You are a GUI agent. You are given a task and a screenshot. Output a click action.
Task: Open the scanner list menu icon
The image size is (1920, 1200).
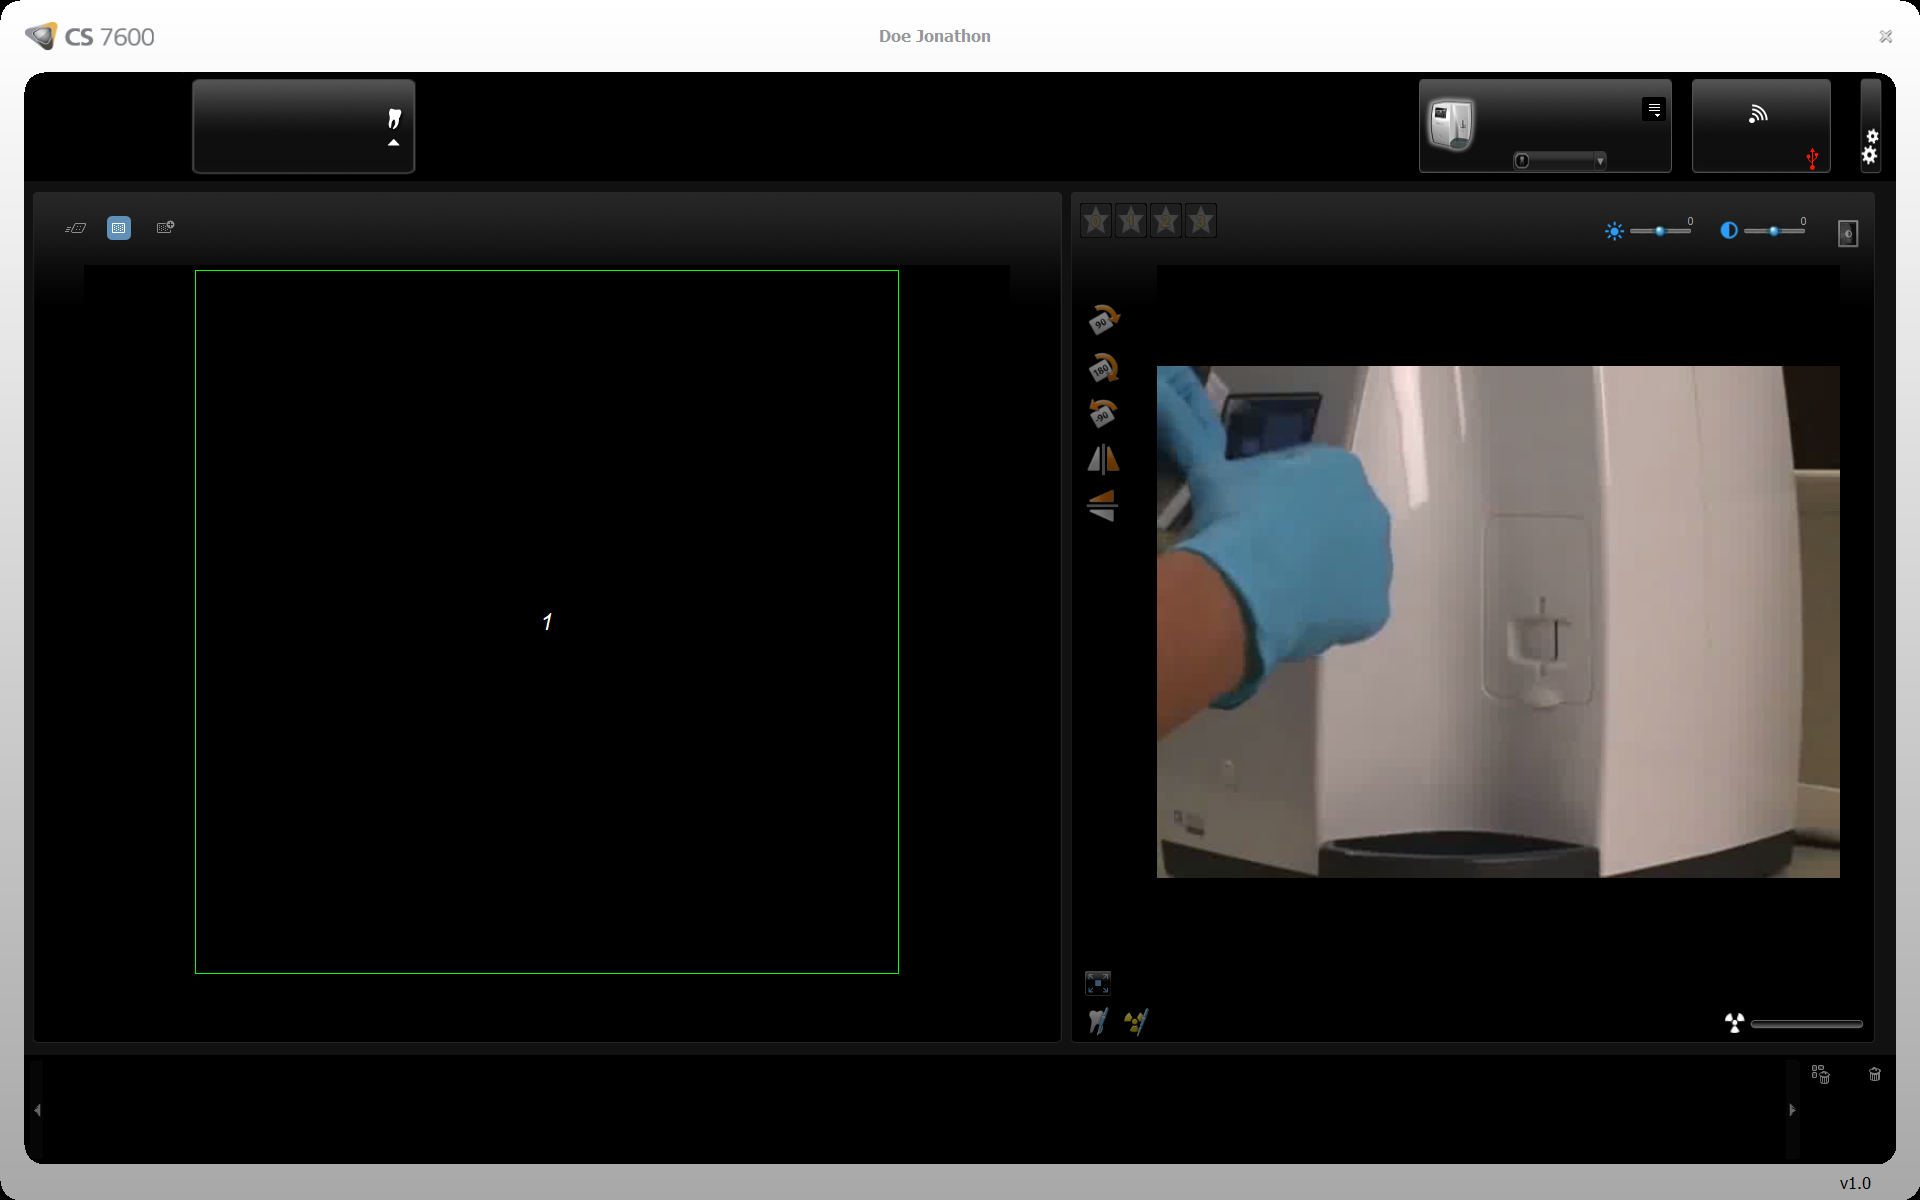[x=1654, y=110]
